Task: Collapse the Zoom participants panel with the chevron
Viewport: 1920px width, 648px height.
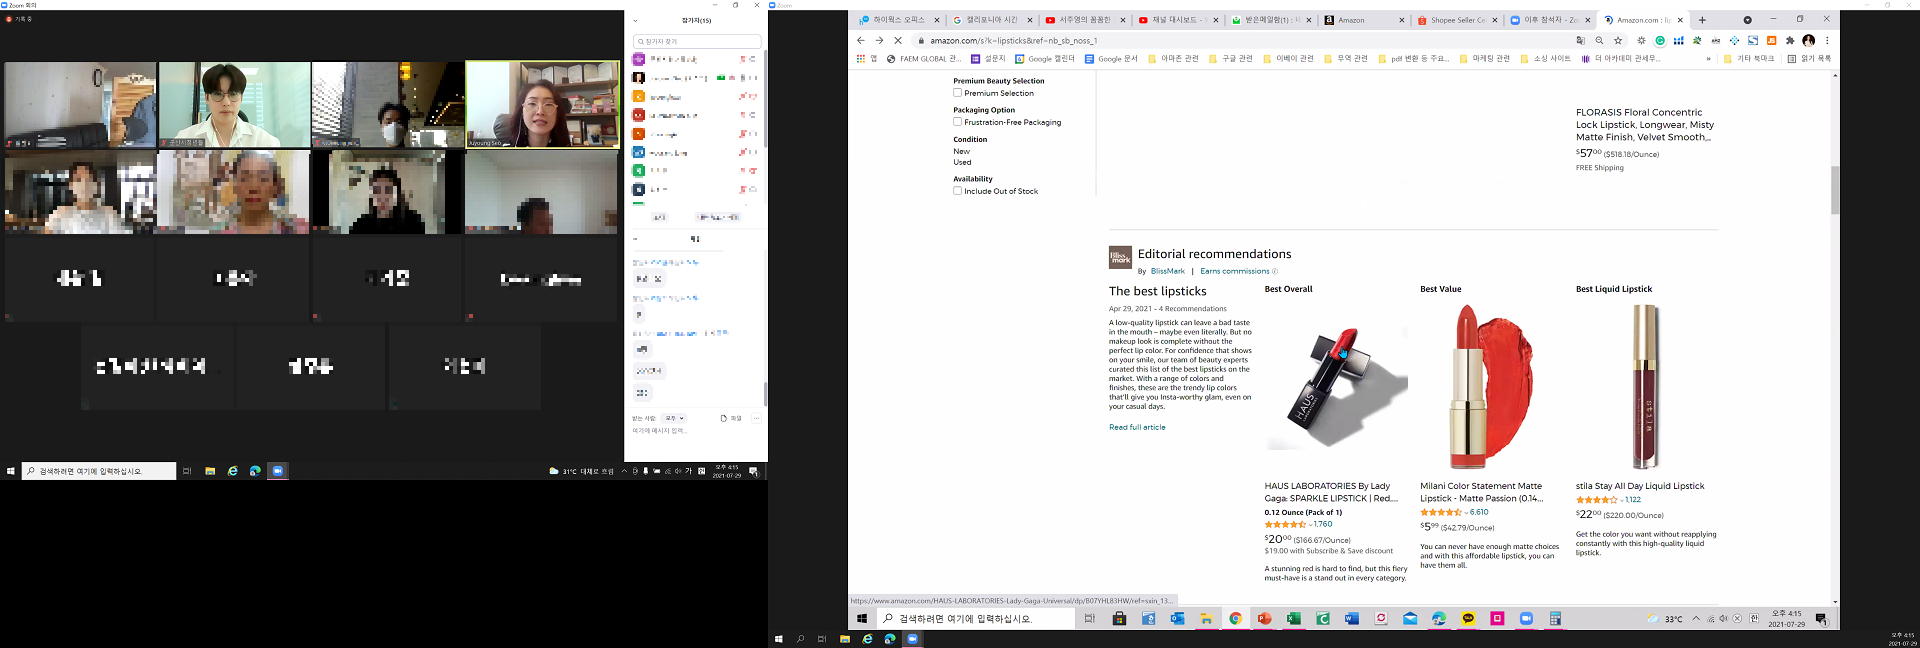Action: pyautogui.click(x=635, y=20)
